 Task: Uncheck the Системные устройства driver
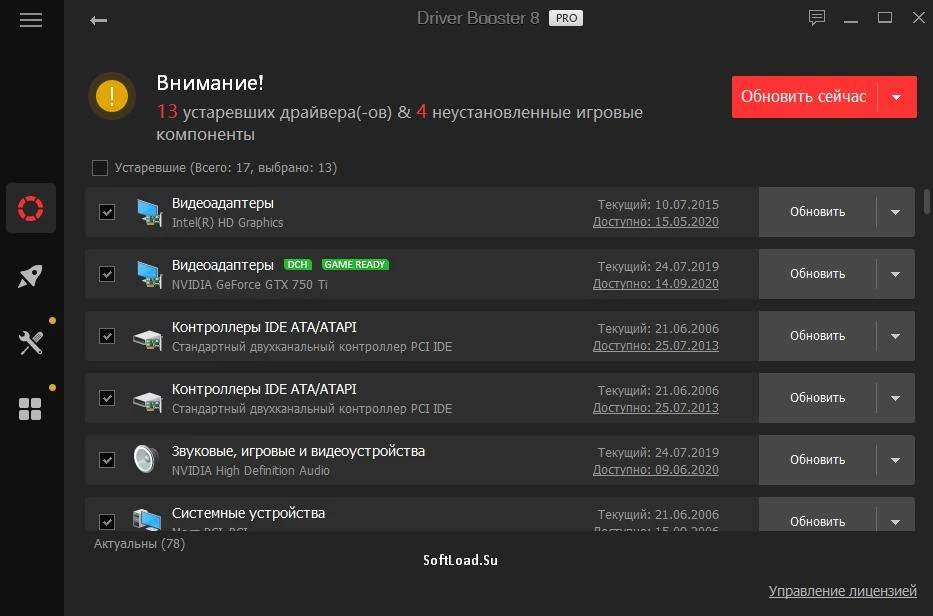point(107,521)
